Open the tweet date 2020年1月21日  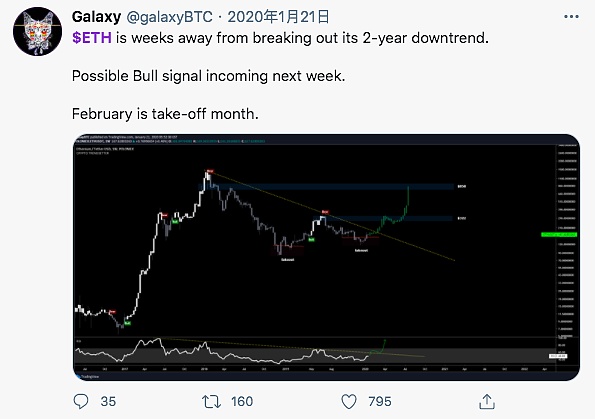tap(278, 17)
